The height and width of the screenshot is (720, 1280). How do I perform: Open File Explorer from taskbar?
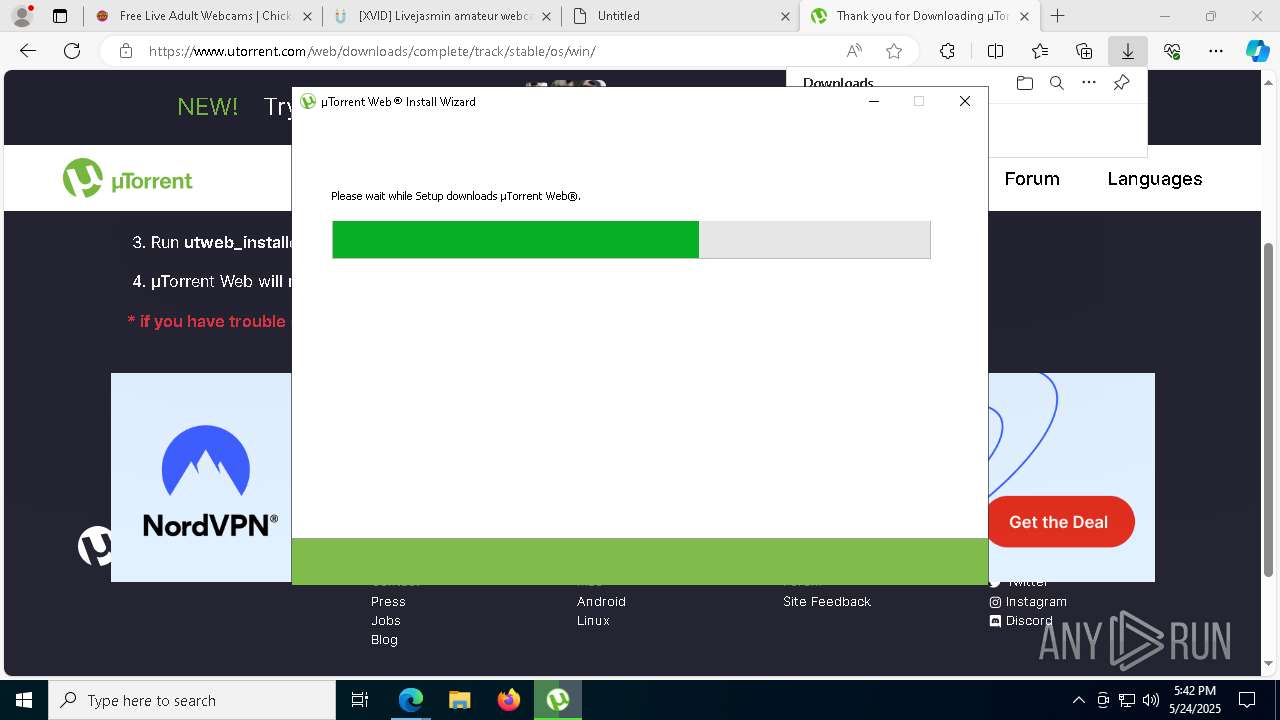460,700
